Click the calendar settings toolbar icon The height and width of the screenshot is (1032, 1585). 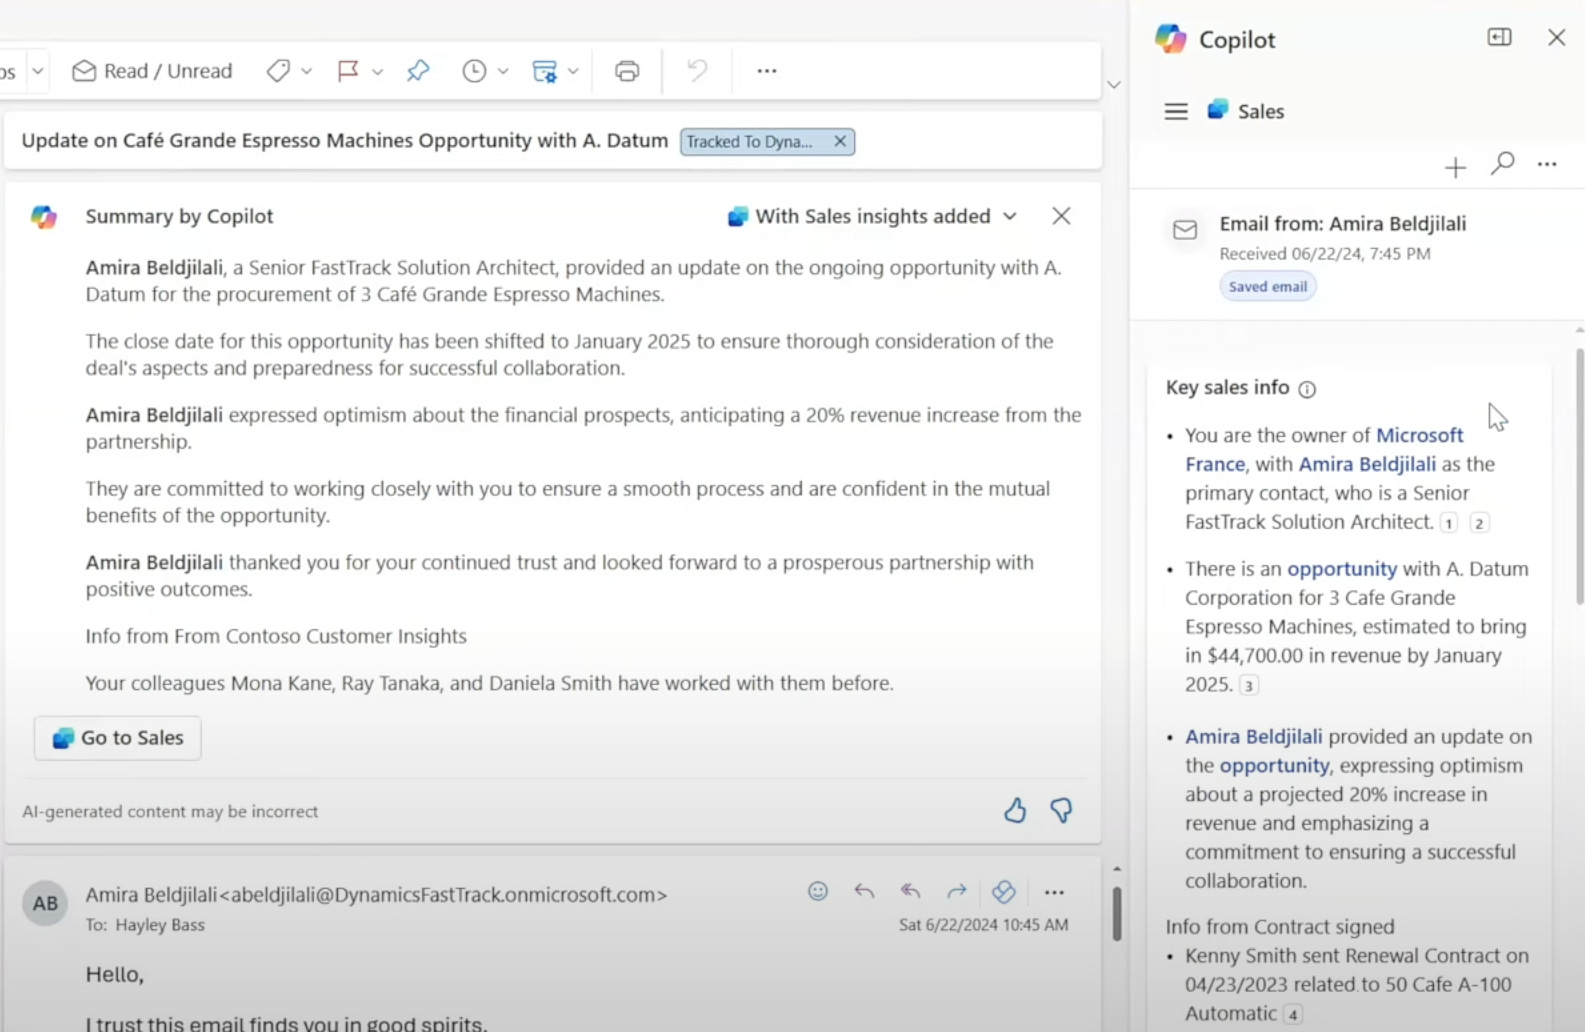[544, 71]
